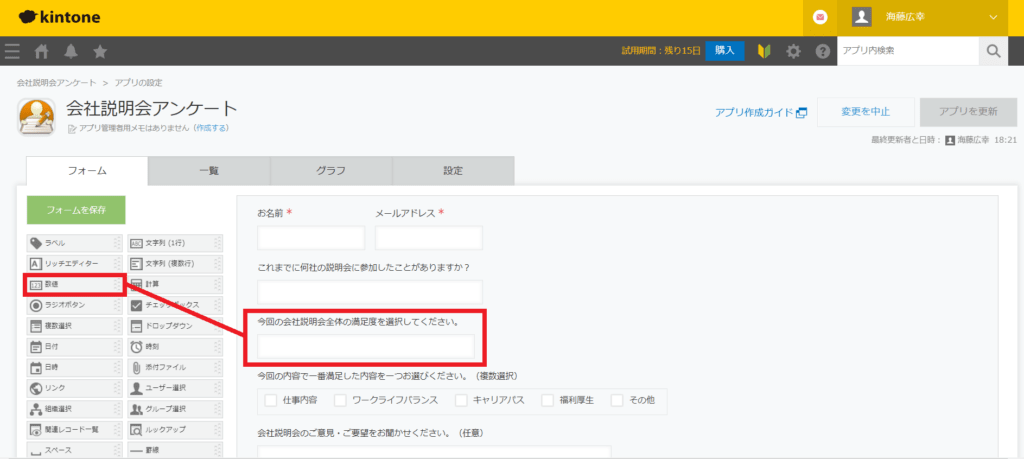Click the favorites star icon
Viewport: 1024px width, 459px height.
100,51
